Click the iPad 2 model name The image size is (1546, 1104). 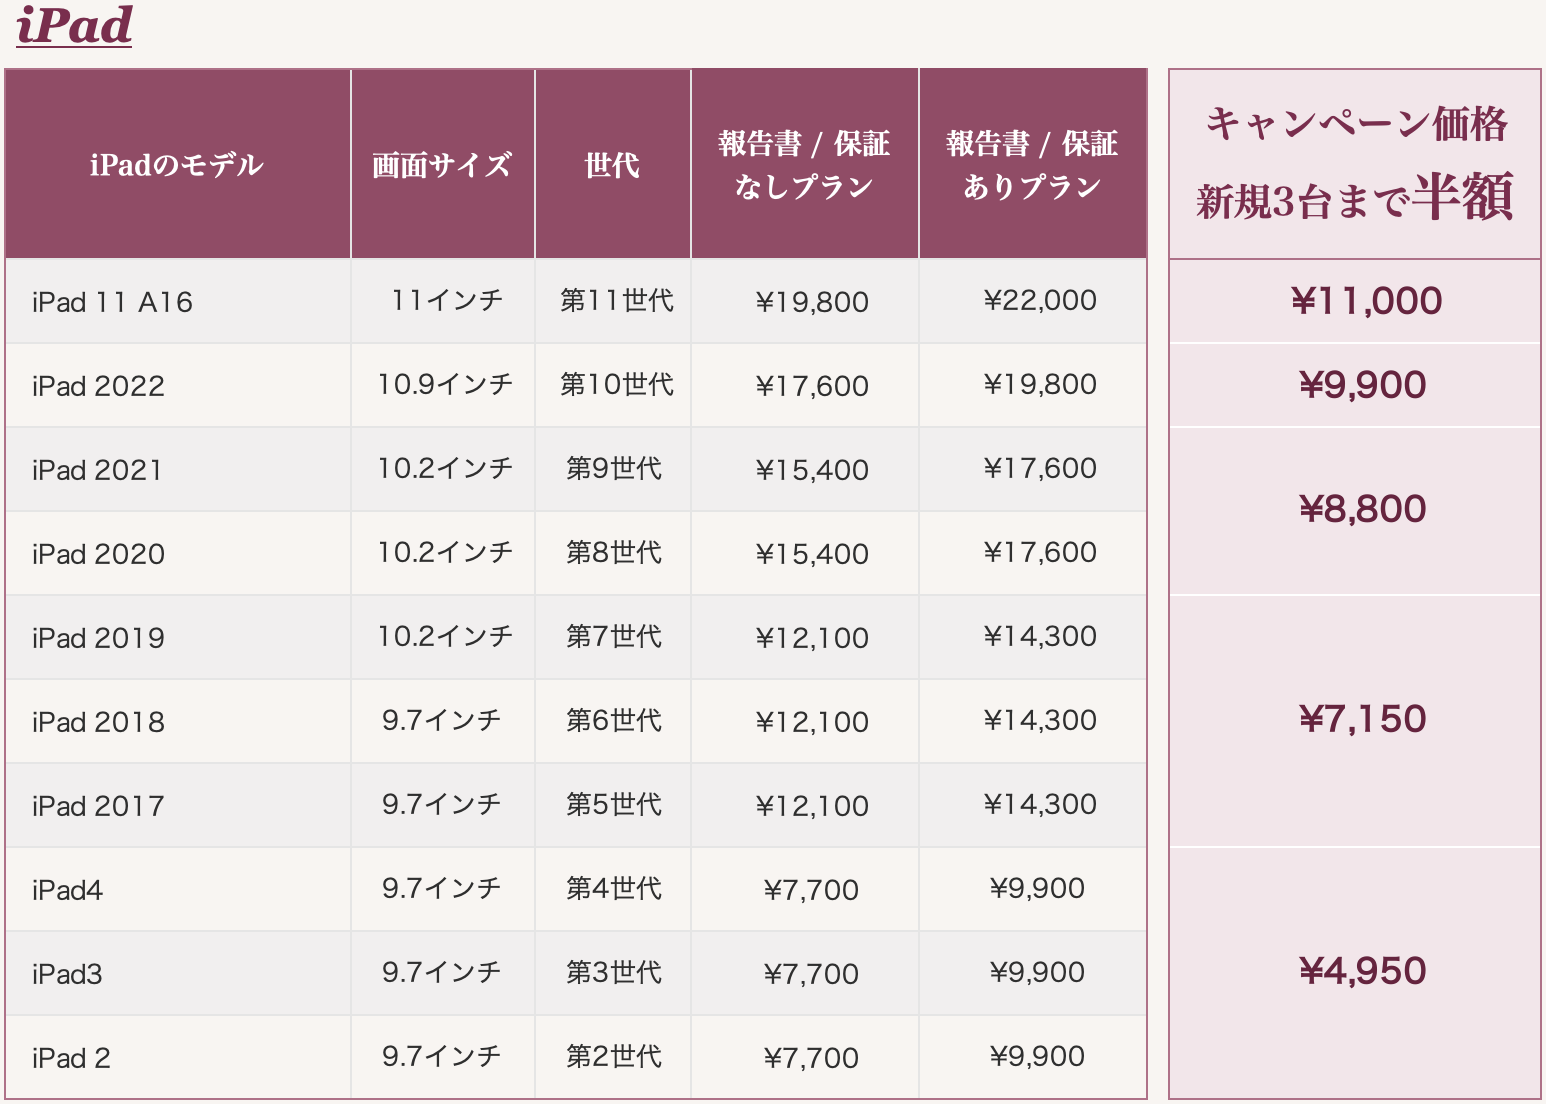[x=71, y=1058]
